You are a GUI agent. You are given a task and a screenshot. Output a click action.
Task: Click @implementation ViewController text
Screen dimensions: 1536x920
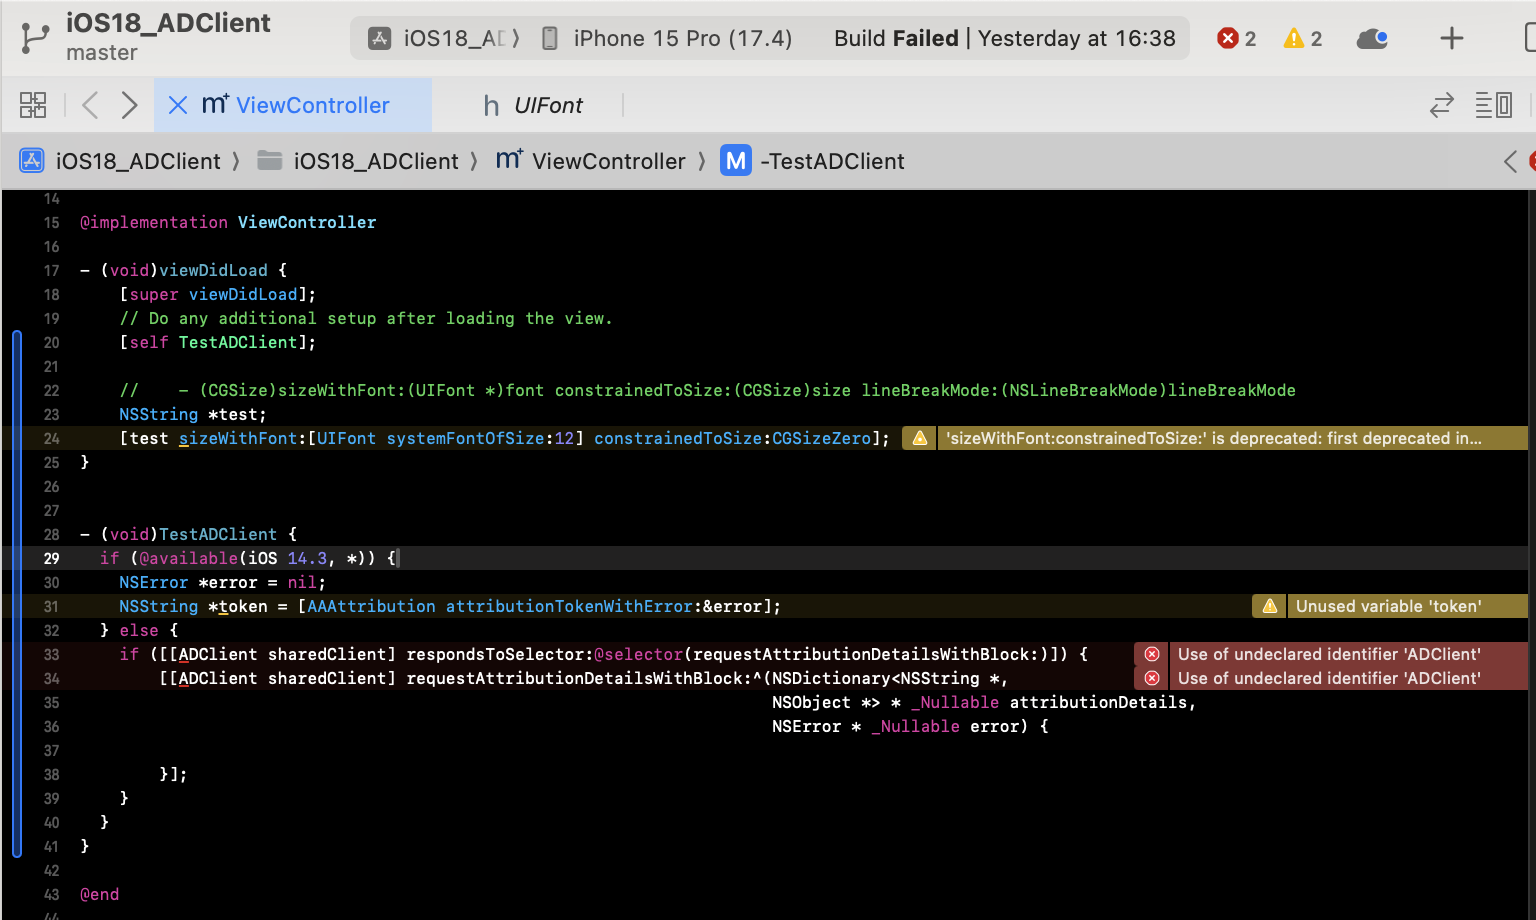(228, 222)
